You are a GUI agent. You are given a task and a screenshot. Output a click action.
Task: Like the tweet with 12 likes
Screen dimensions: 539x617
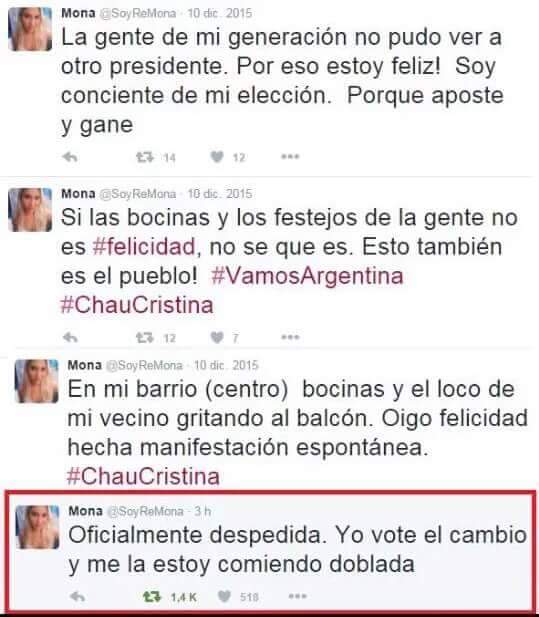pyautogui.click(x=217, y=157)
